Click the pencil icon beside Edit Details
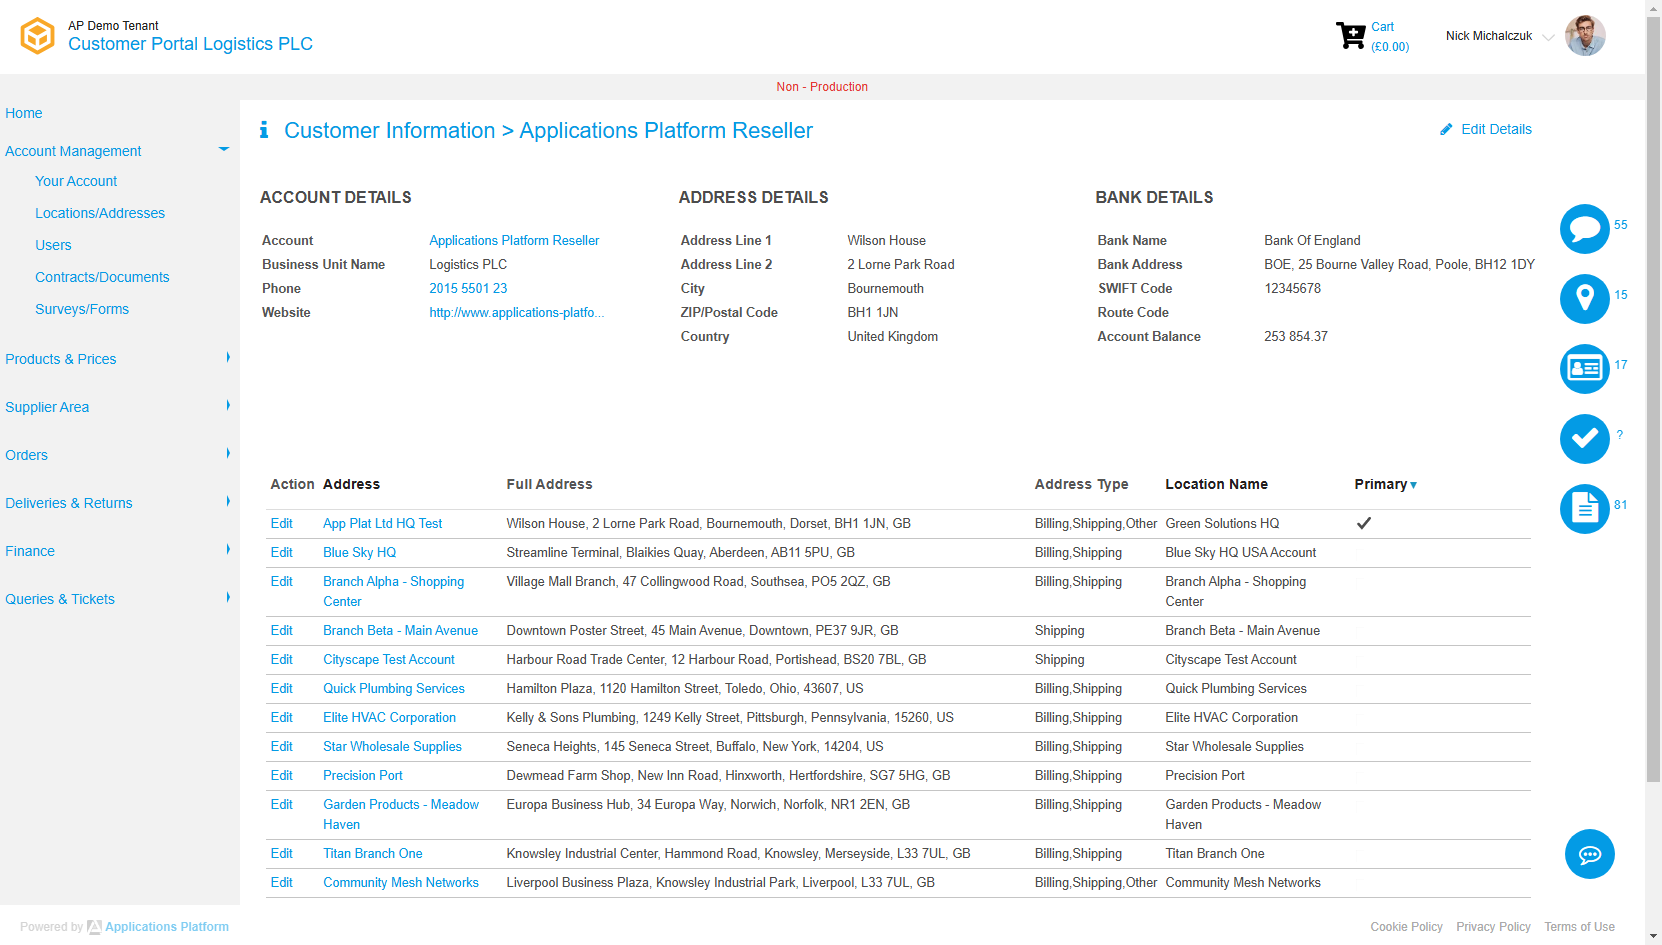This screenshot has height=945, width=1662. click(x=1446, y=130)
